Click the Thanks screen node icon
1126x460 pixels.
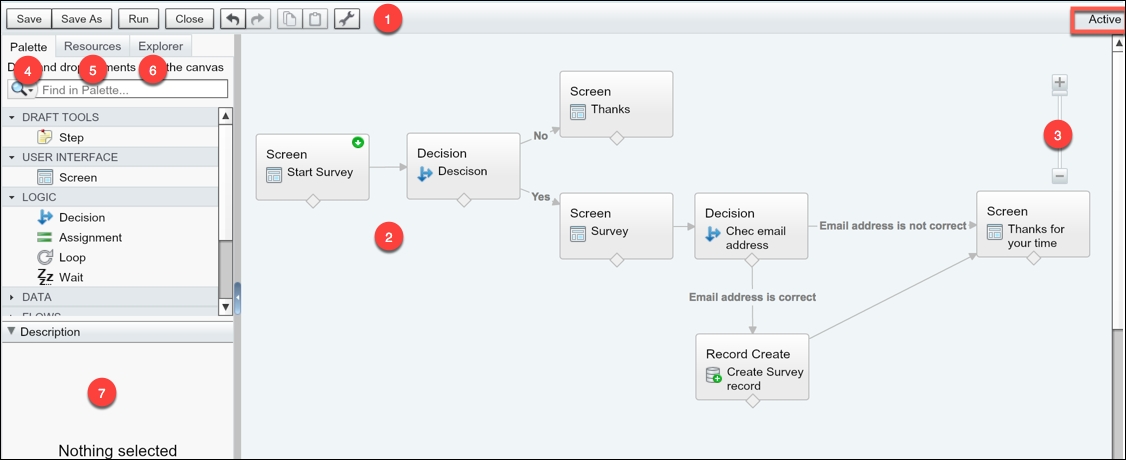click(x=578, y=111)
